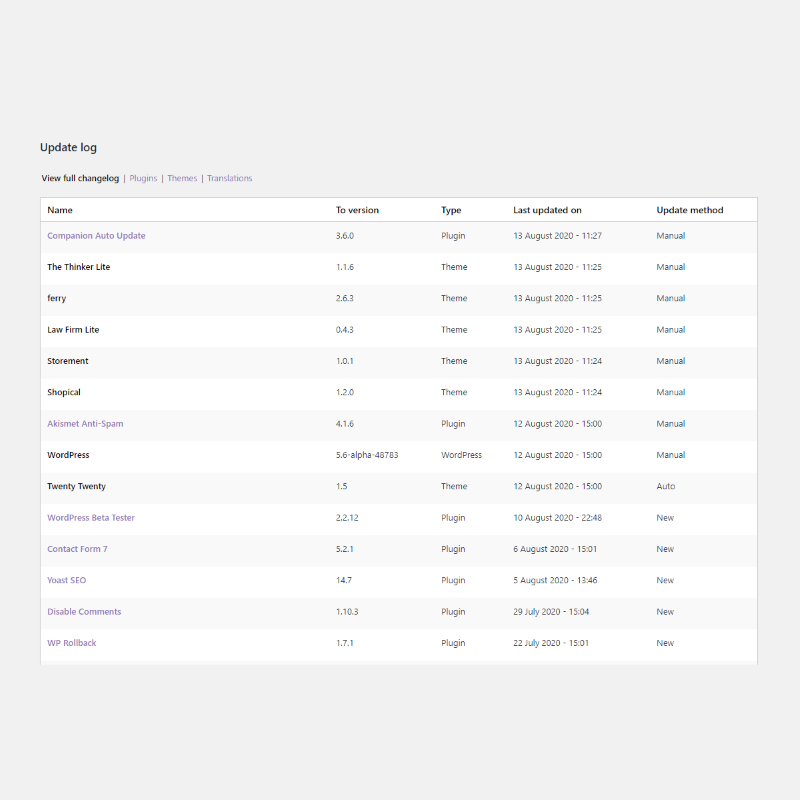This screenshot has height=800, width=800.
Task: Click the Update method column header
Action: tap(690, 210)
